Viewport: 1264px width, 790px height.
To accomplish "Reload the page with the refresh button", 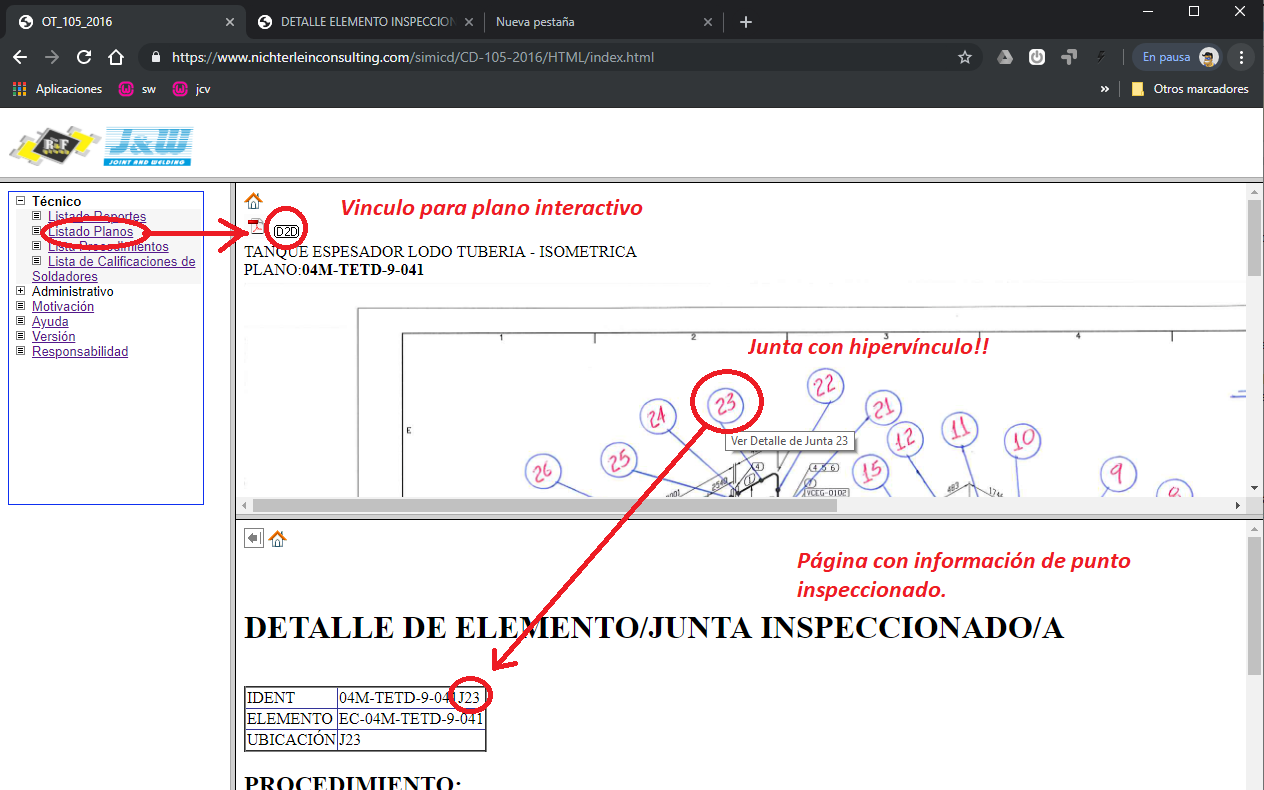I will pos(84,57).
